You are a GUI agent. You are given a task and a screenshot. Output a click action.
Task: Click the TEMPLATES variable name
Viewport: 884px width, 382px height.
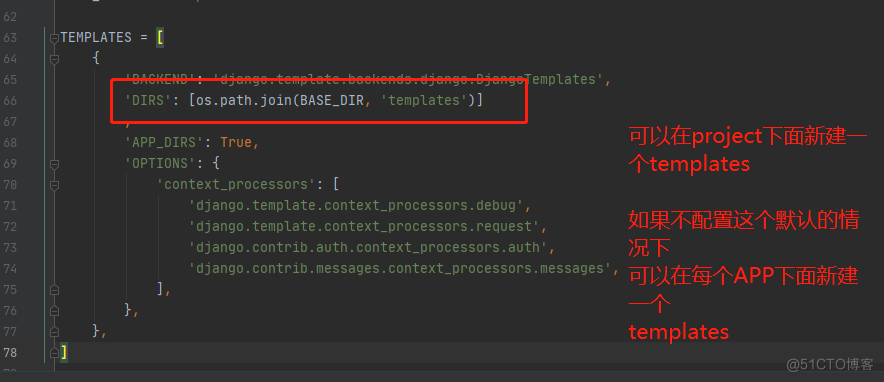(x=96, y=38)
